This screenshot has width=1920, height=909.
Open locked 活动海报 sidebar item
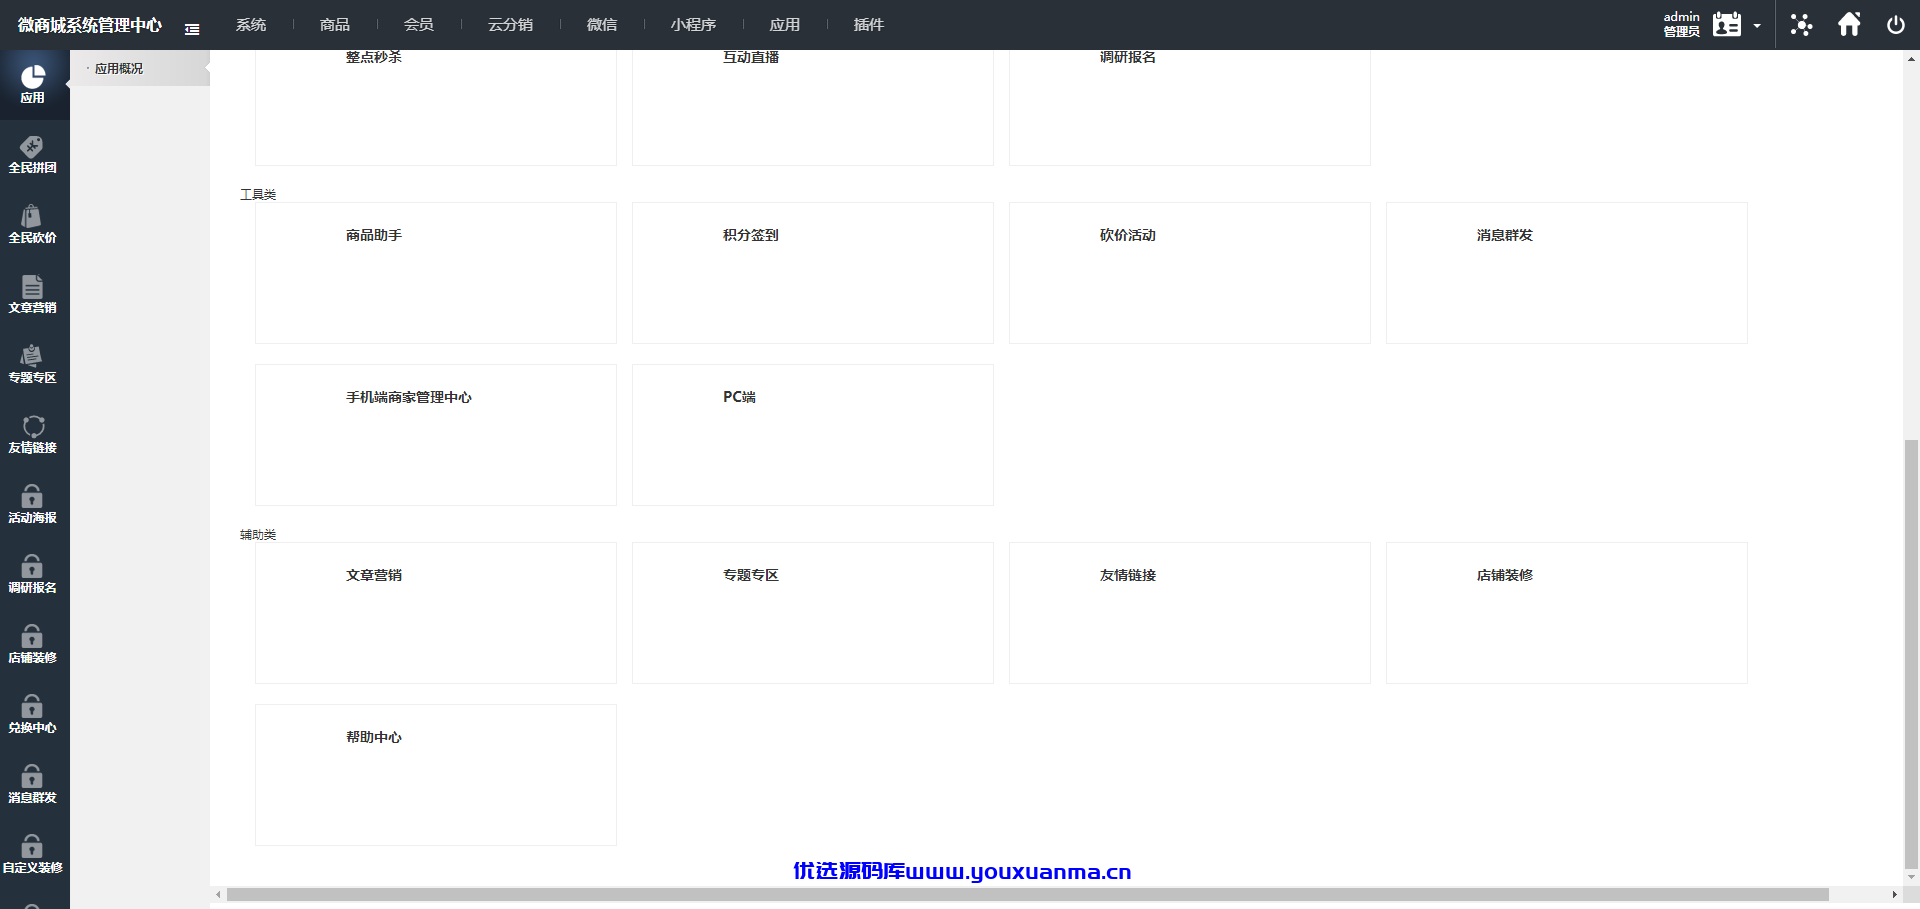[x=33, y=505]
